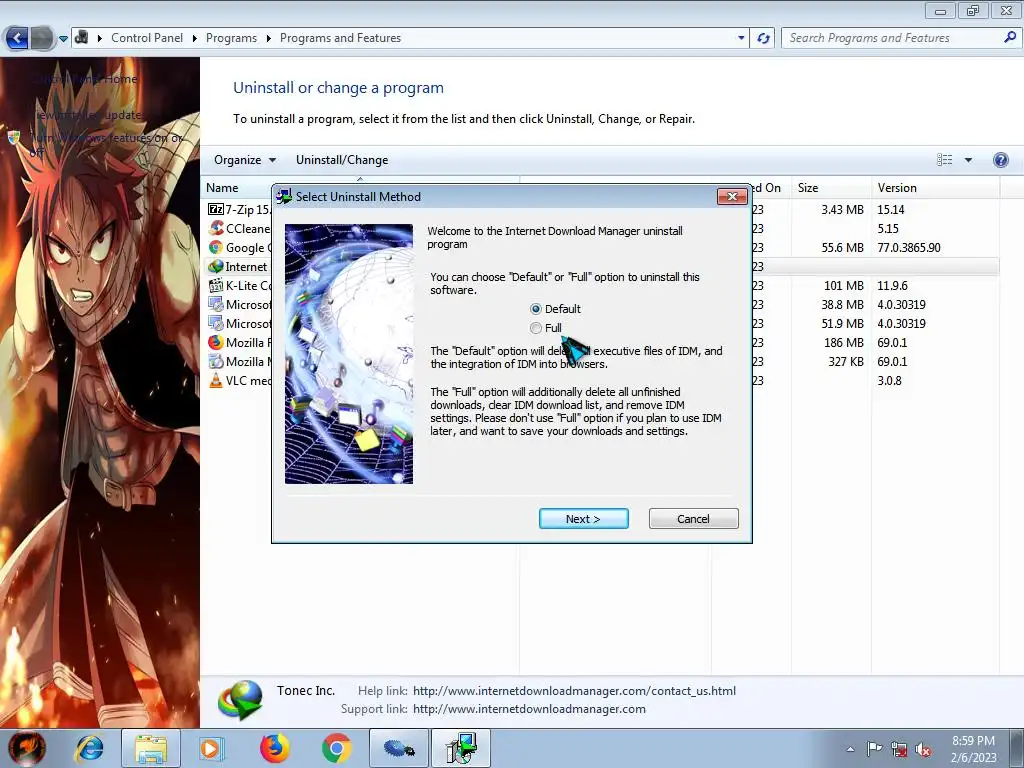Expand arrow after Control Panel breadcrumb
The image size is (1024, 768).
(195, 38)
